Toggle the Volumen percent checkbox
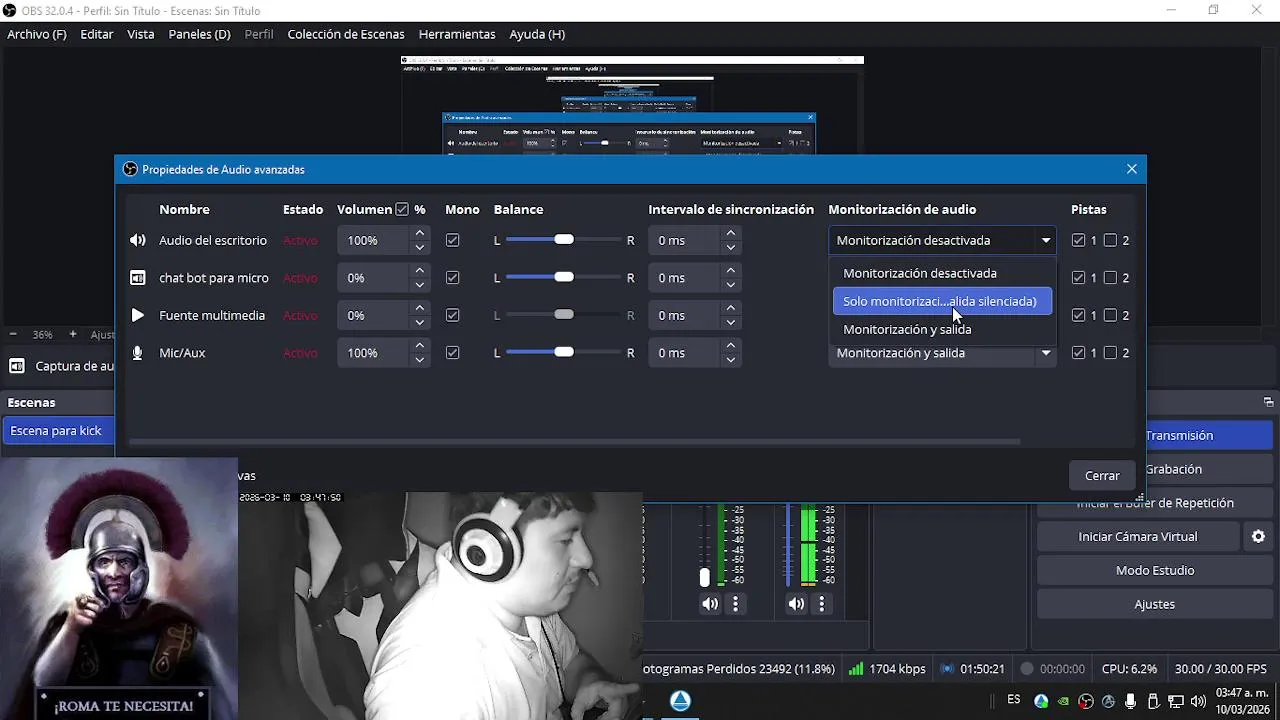1280x720 pixels. [x=402, y=210]
